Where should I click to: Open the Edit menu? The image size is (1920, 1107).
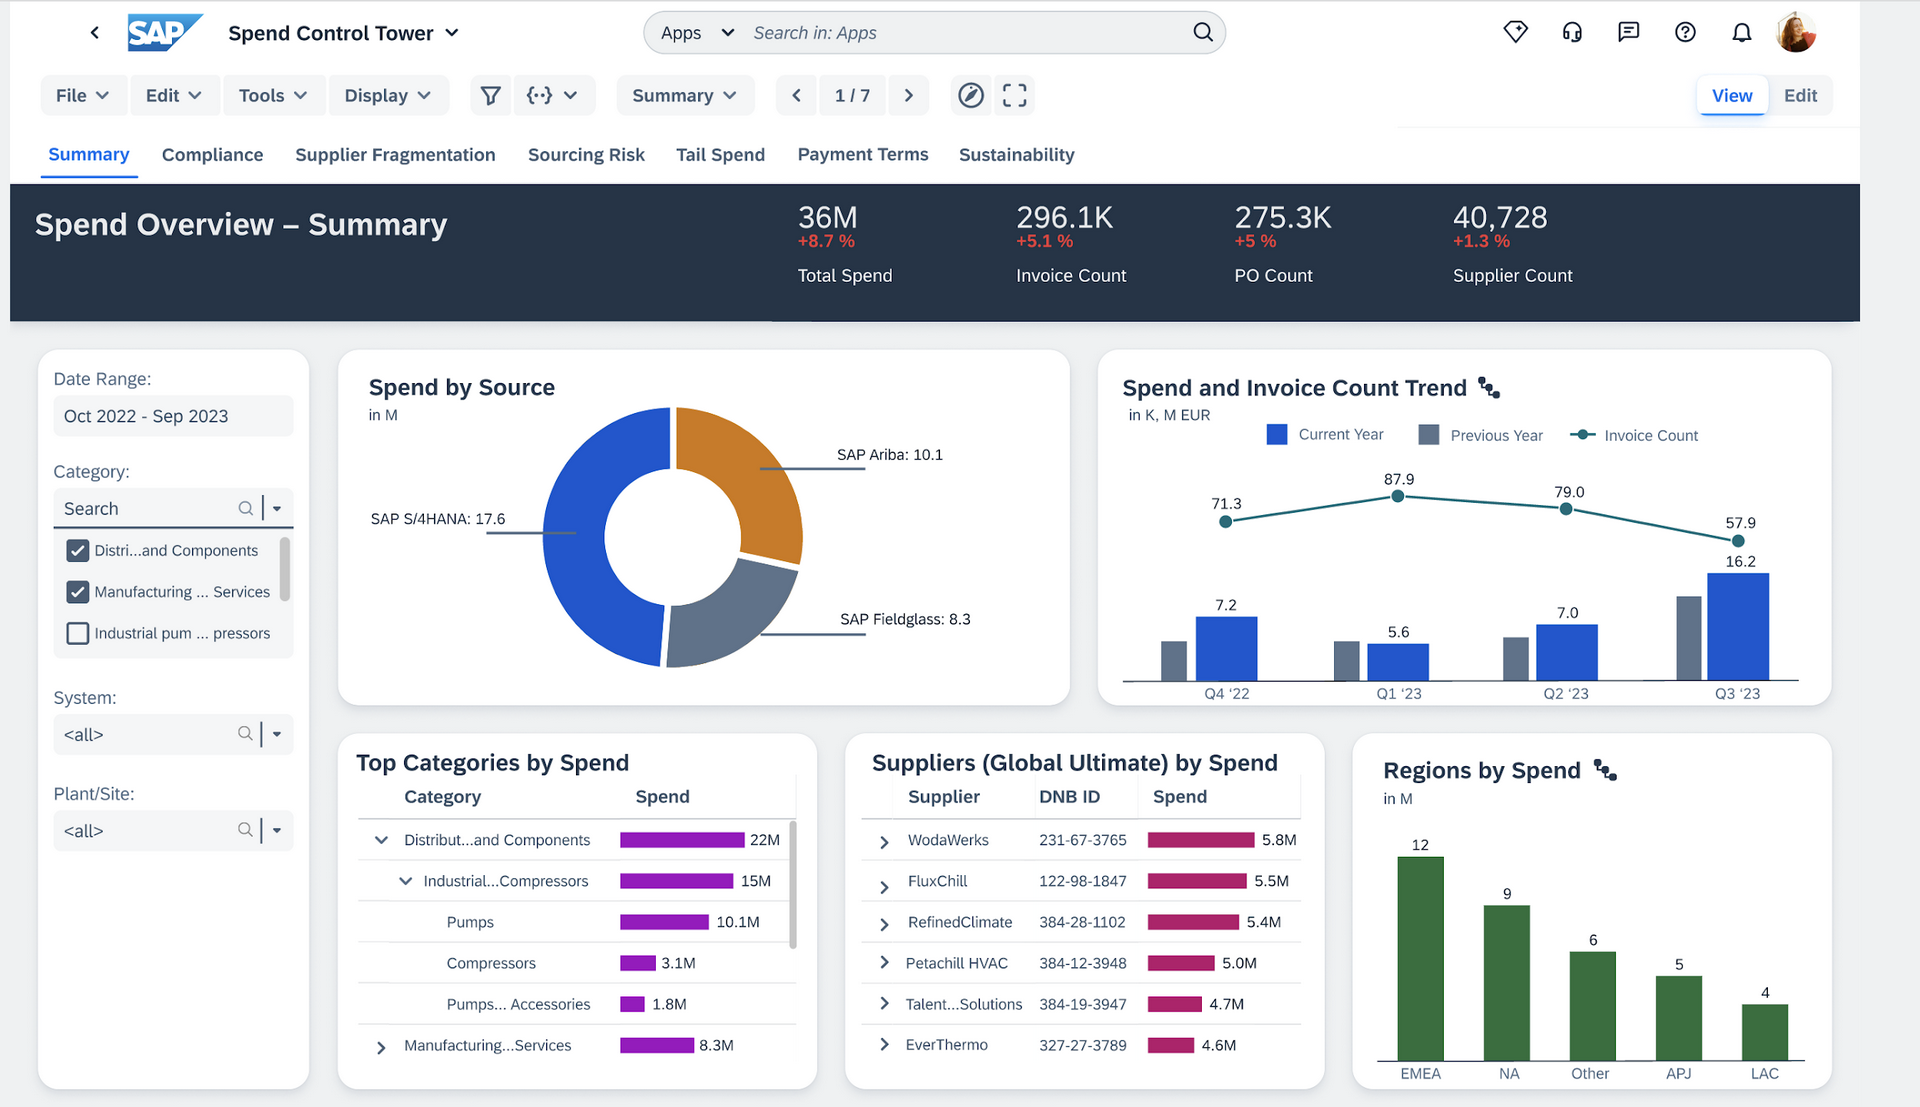(174, 95)
